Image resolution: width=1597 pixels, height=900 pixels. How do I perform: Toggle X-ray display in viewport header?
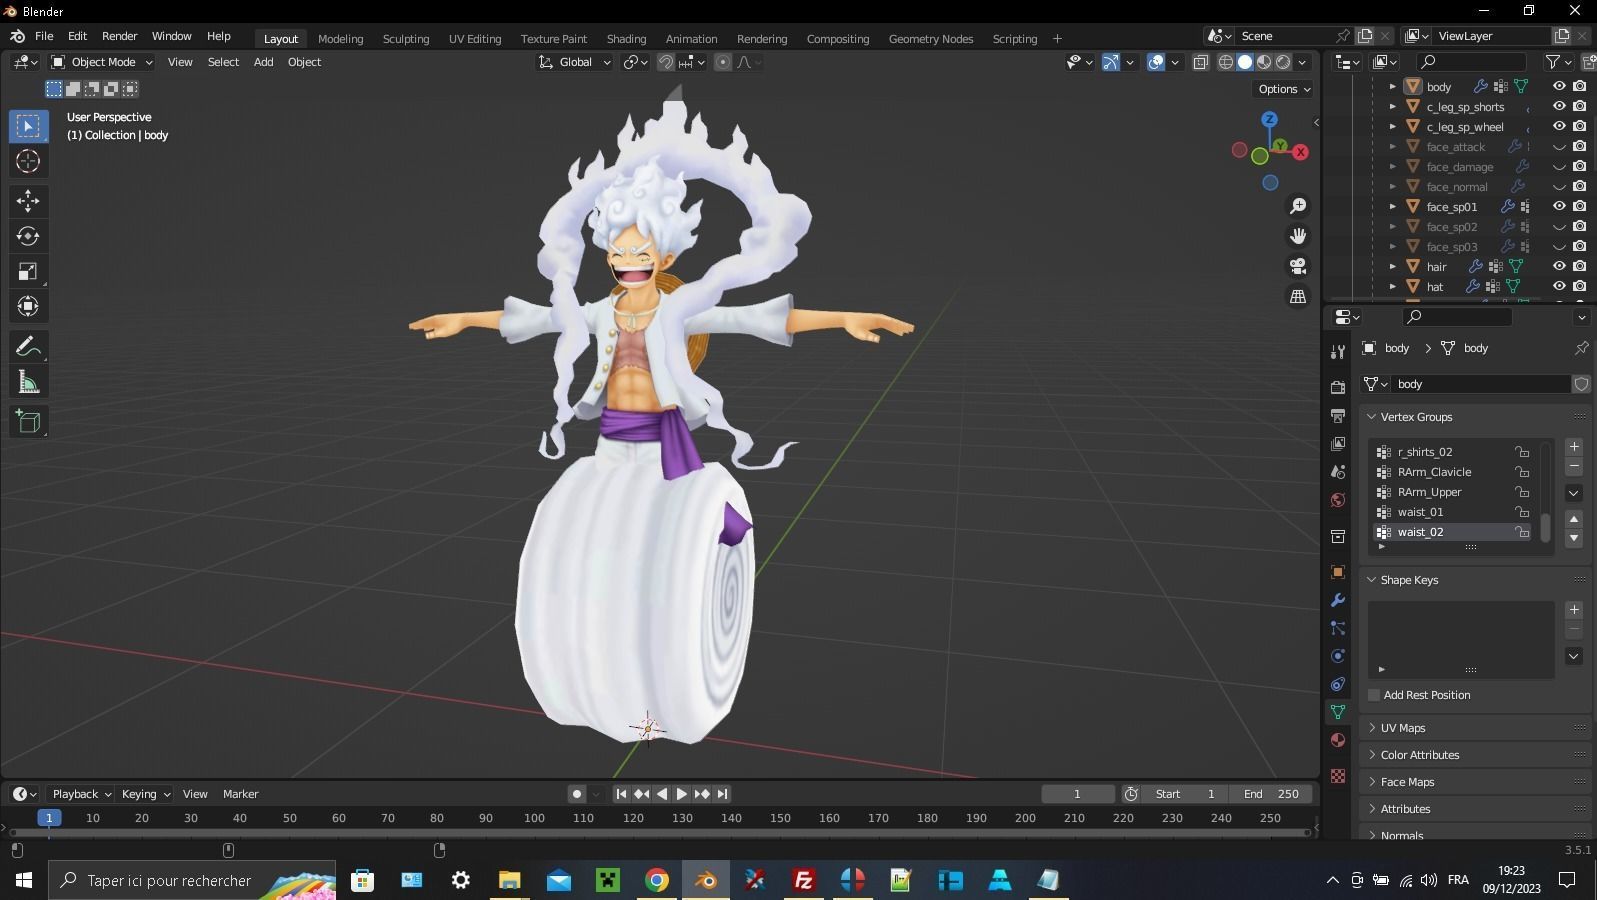point(1201,62)
